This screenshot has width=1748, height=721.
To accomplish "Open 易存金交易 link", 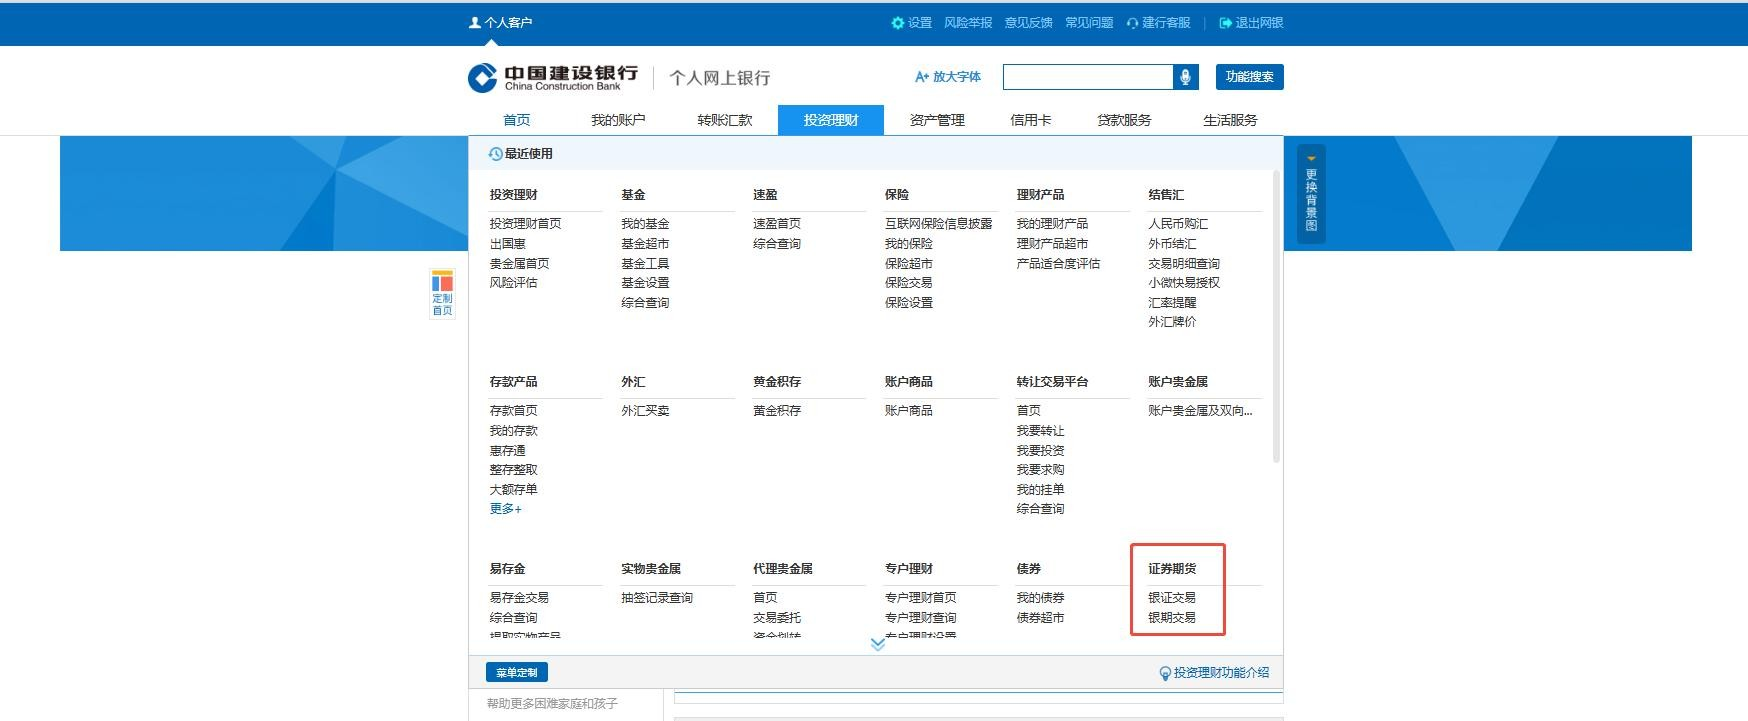I will (519, 598).
